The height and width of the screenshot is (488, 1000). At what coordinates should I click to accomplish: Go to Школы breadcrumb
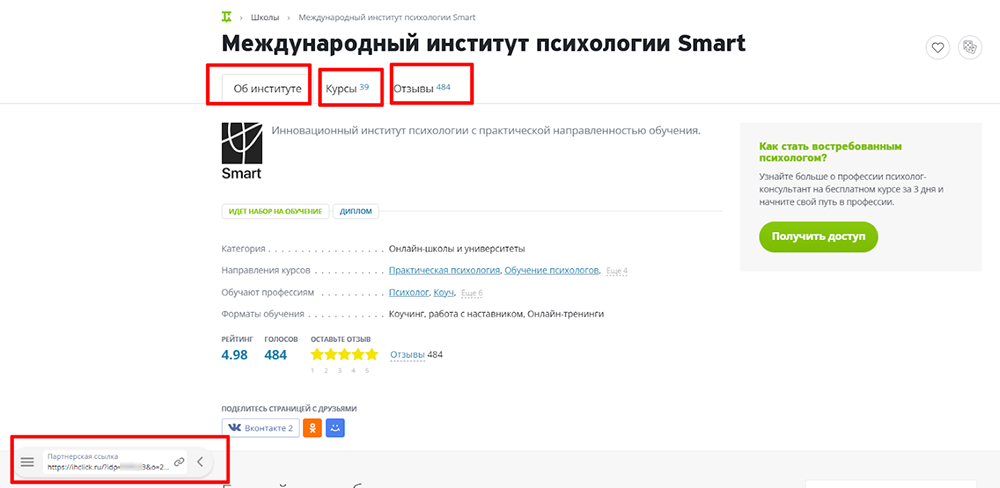pos(265,17)
